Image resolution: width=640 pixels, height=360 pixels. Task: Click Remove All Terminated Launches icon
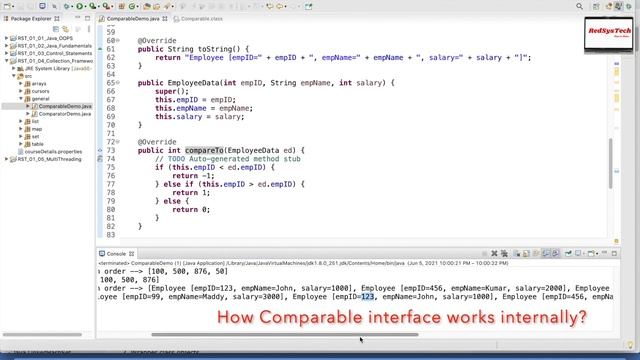click(x=504, y=253)
